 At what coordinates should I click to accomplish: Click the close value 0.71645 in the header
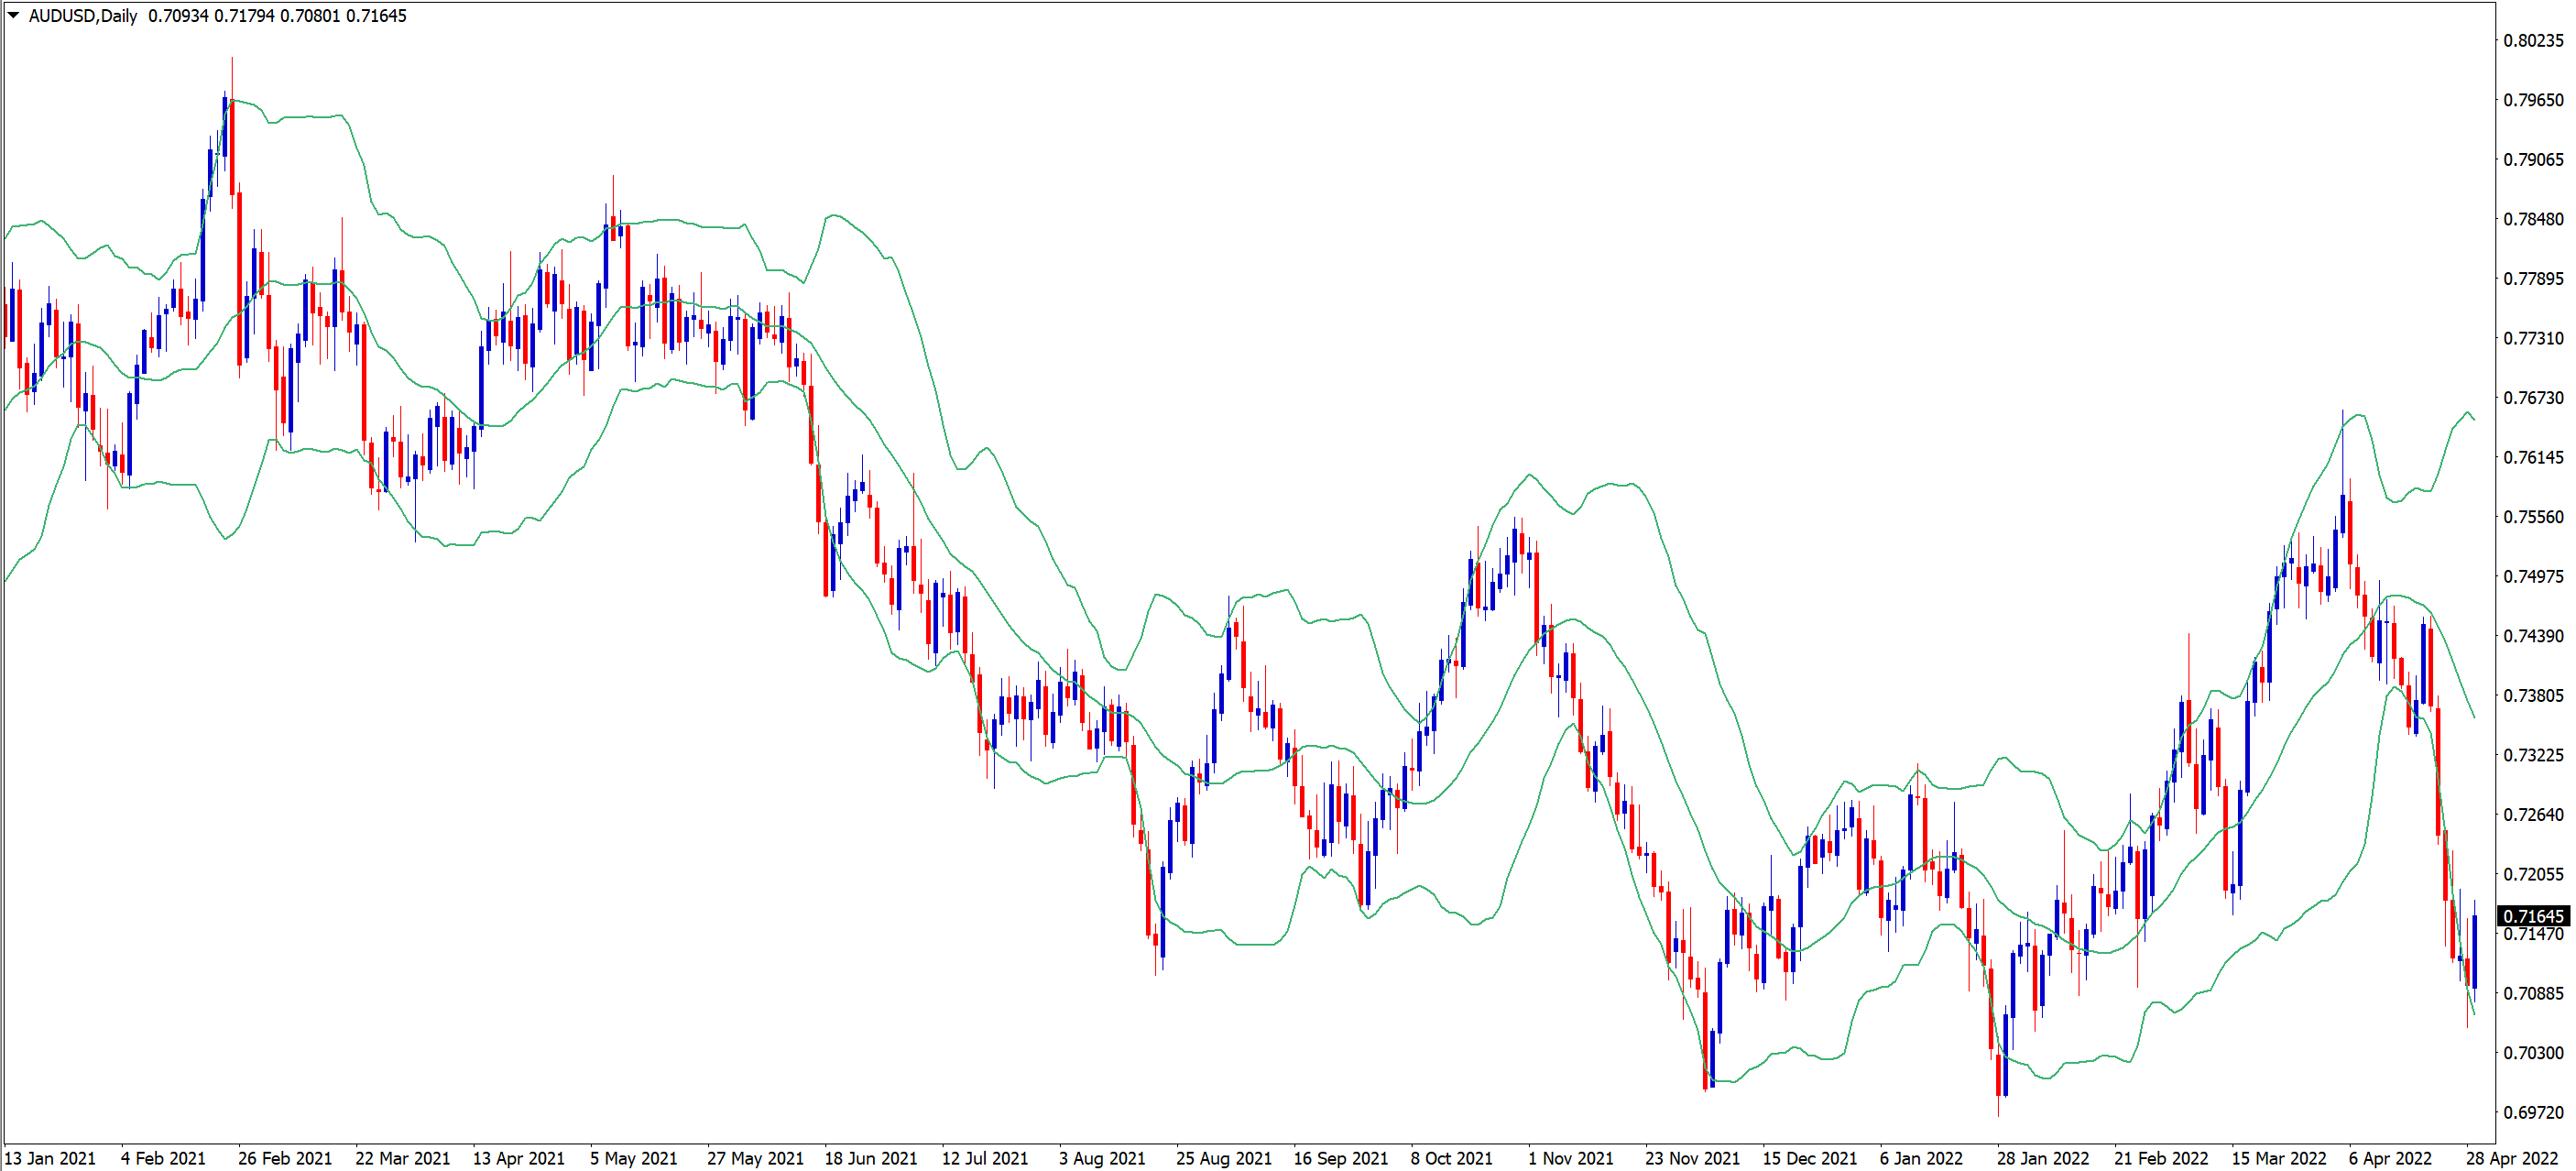376,16
